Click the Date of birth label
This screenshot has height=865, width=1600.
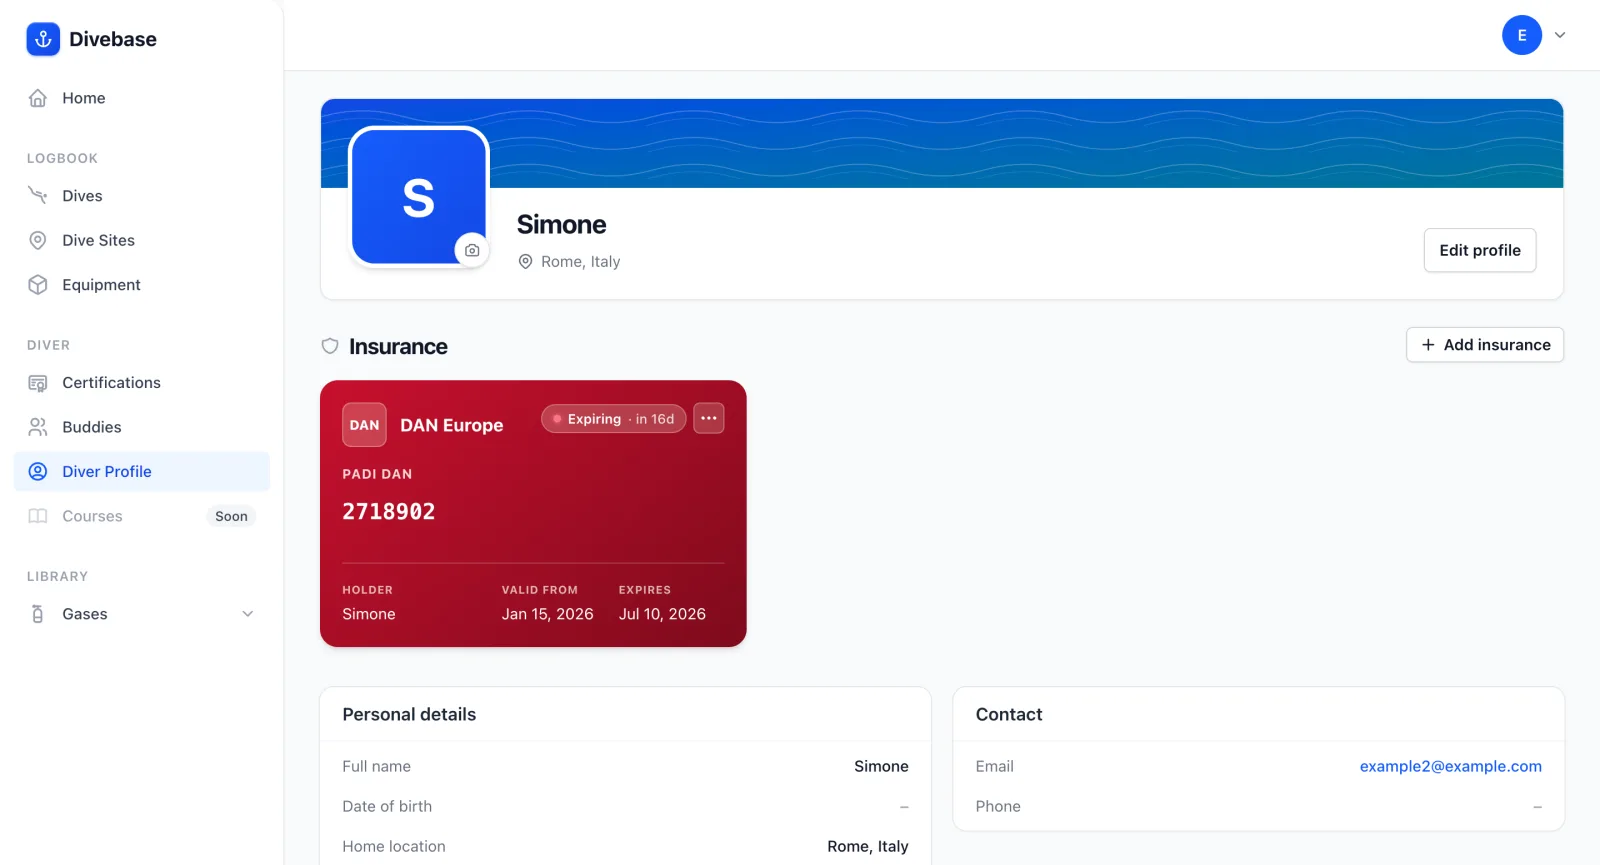pos(387,806)
